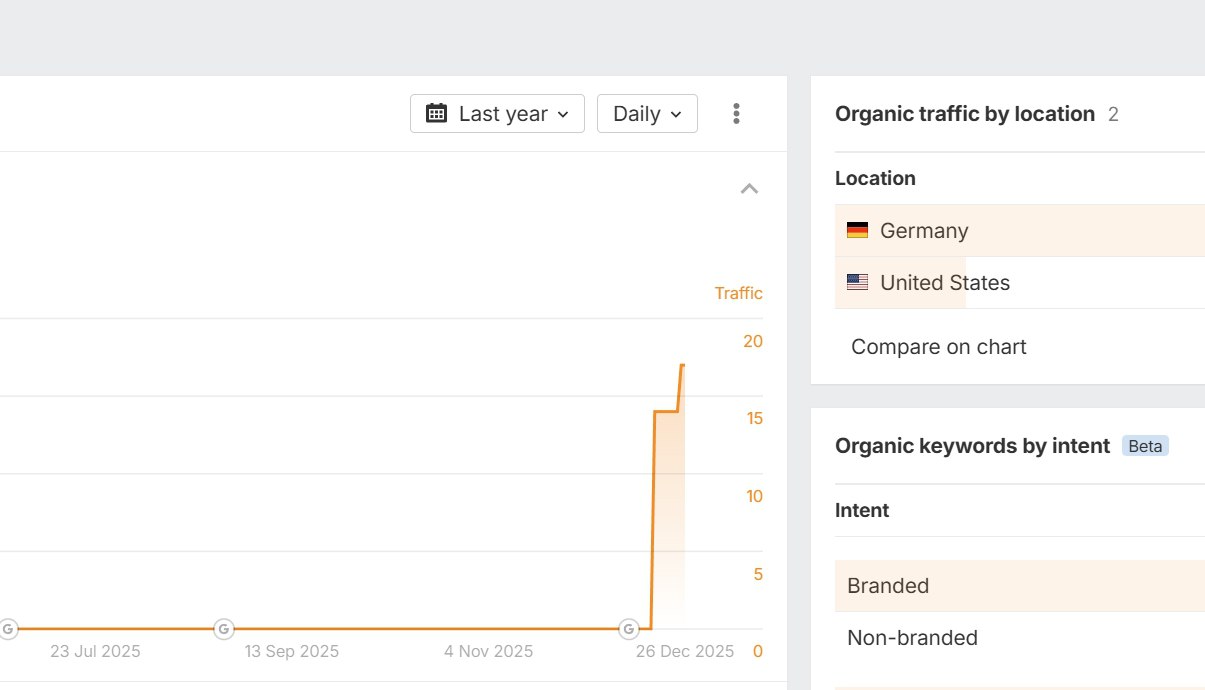Click the orange Traffic axis label
This screenshot has width=1205, height=690.
738,293
